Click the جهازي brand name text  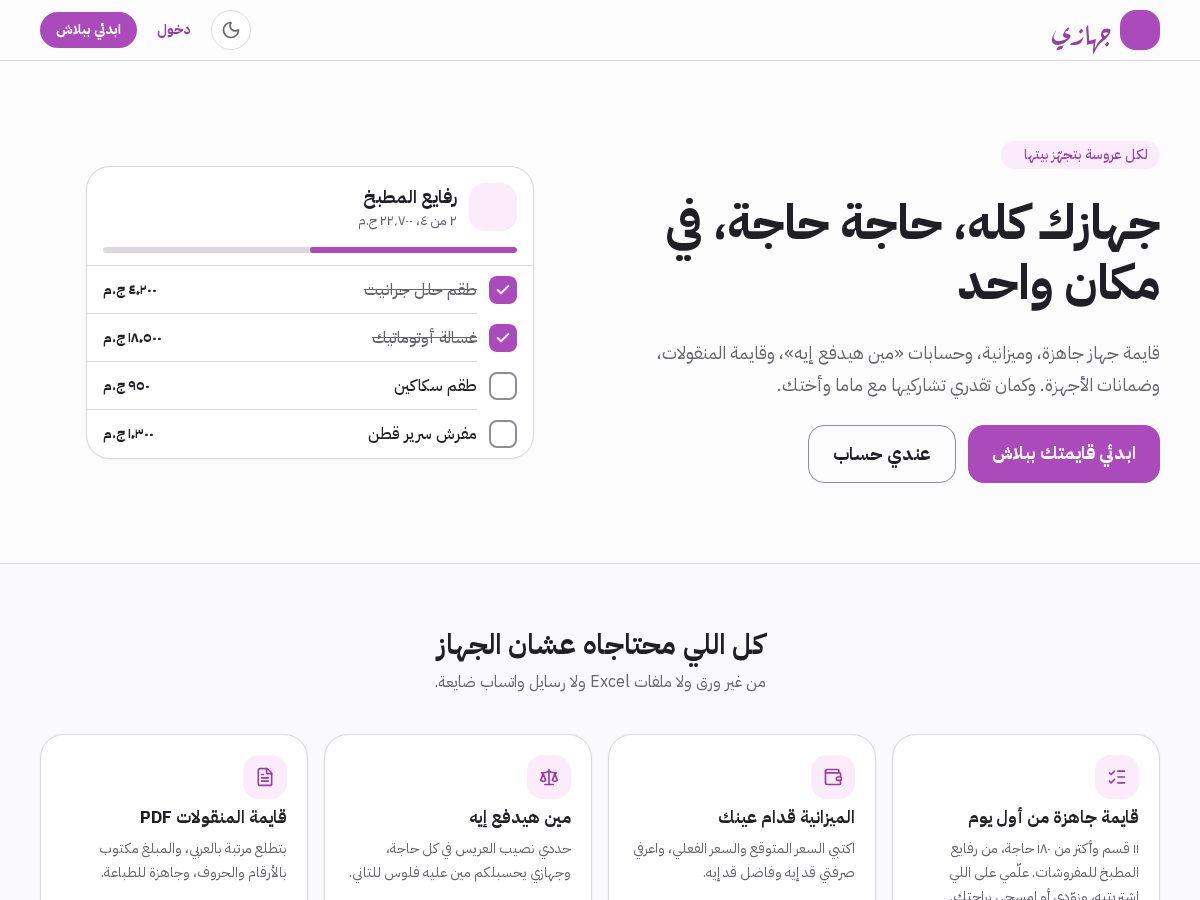click(x=1081, y=35)
